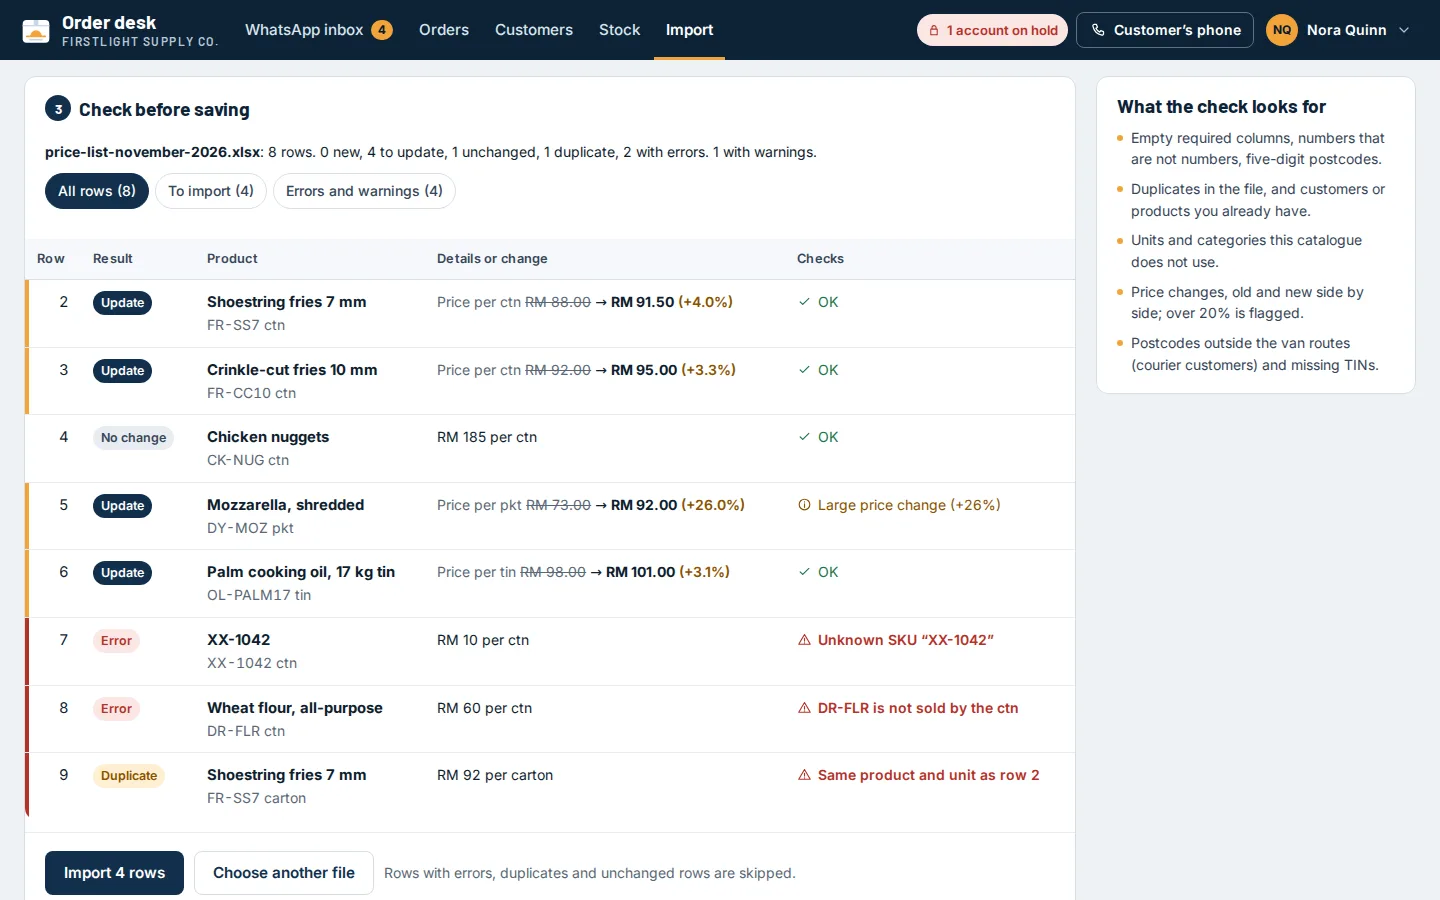The width and height of the screenshot is (1440, 900).
Task: Click the Result column header
Action: tap(113, 258)
